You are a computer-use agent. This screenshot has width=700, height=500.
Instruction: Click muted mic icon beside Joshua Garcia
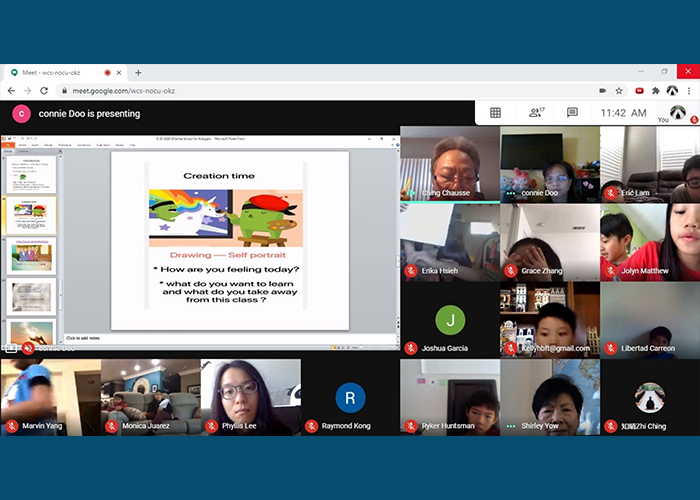pyautogui.click(x=411, y=348)
